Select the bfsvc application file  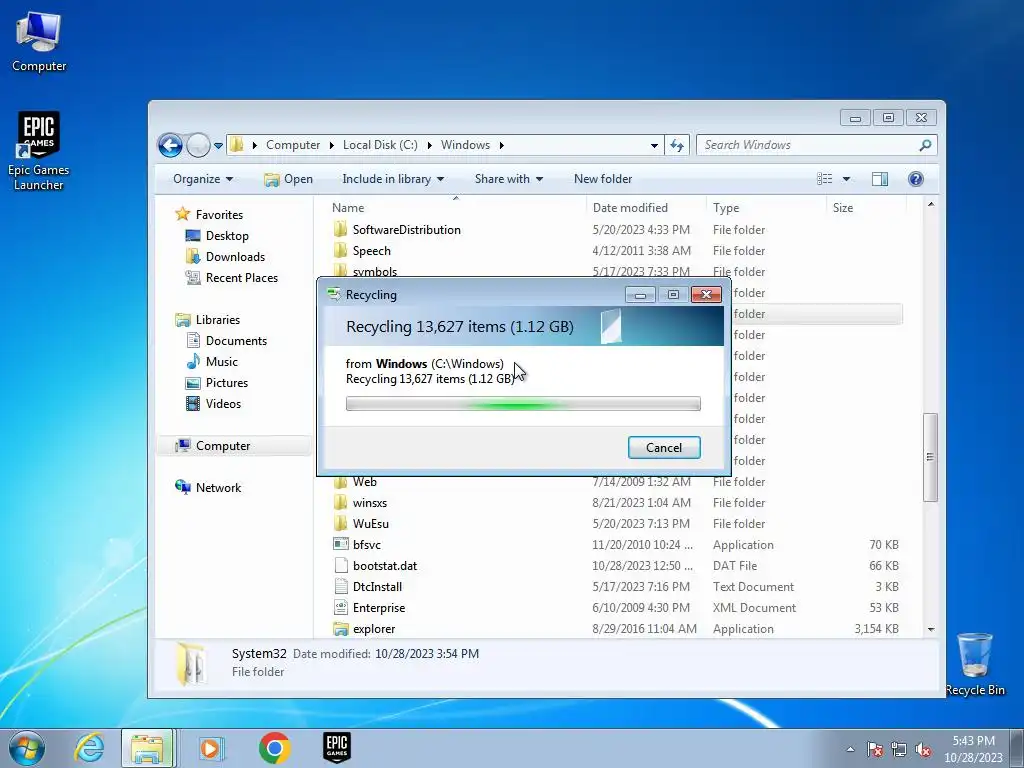click(366, 545)
